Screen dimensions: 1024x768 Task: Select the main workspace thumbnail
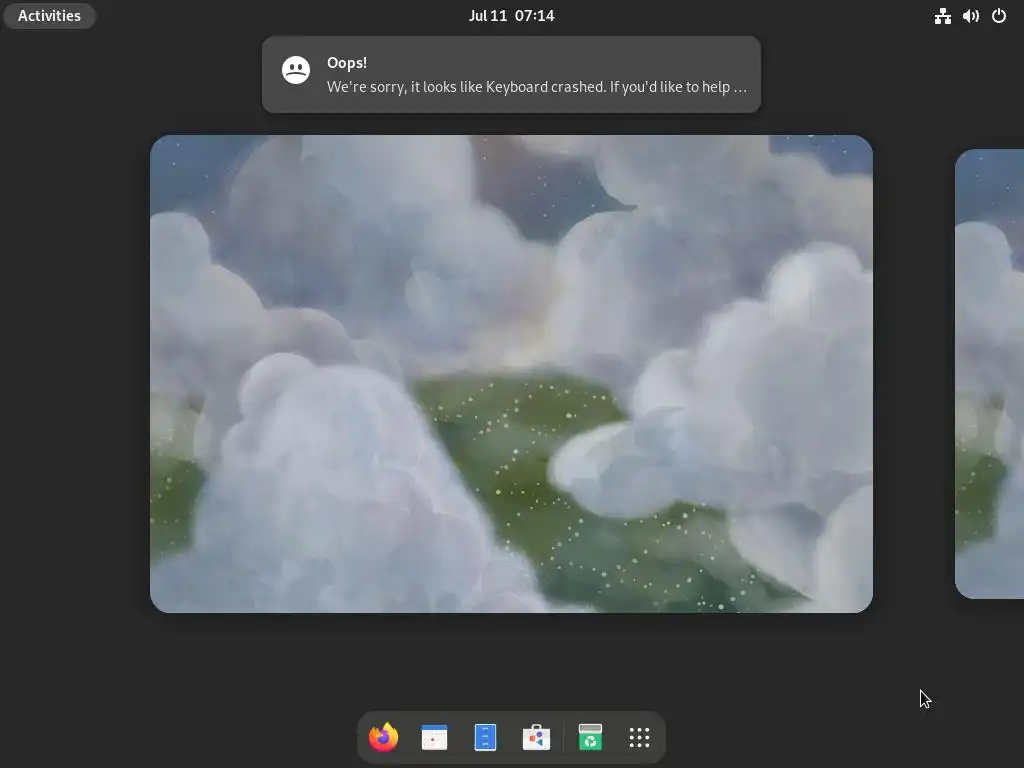click(x=511, y=374)
